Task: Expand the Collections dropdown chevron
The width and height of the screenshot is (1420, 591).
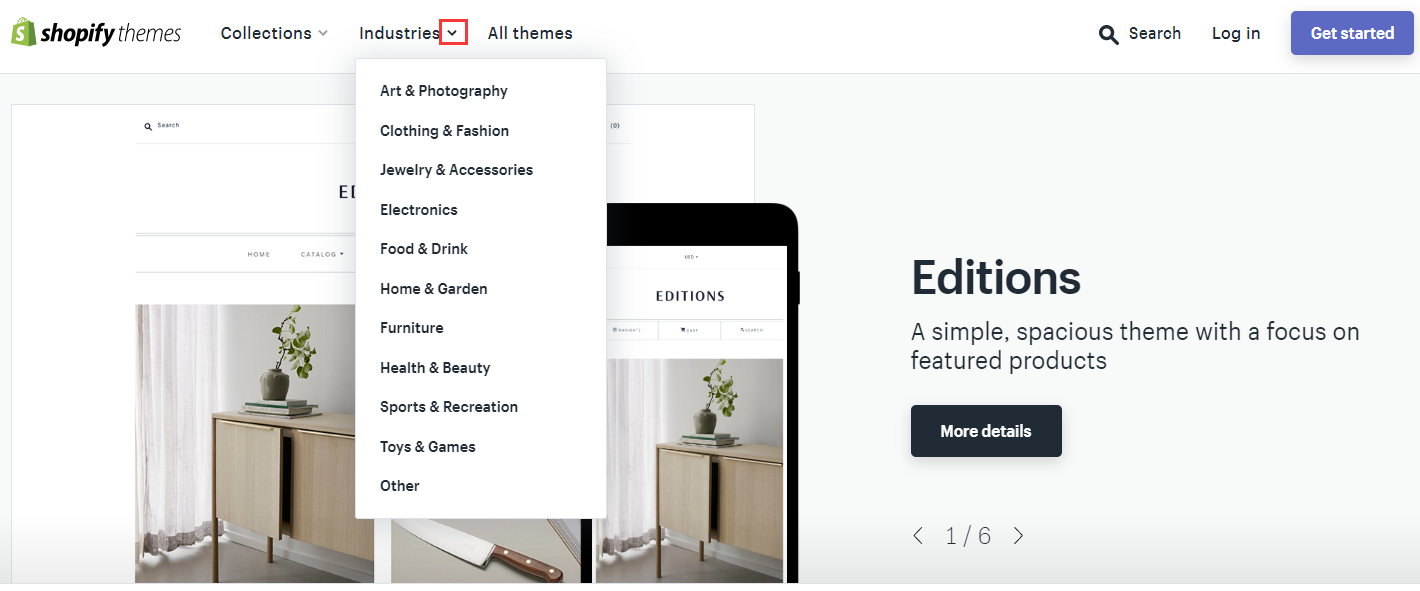Action: [x=323, y=33]
